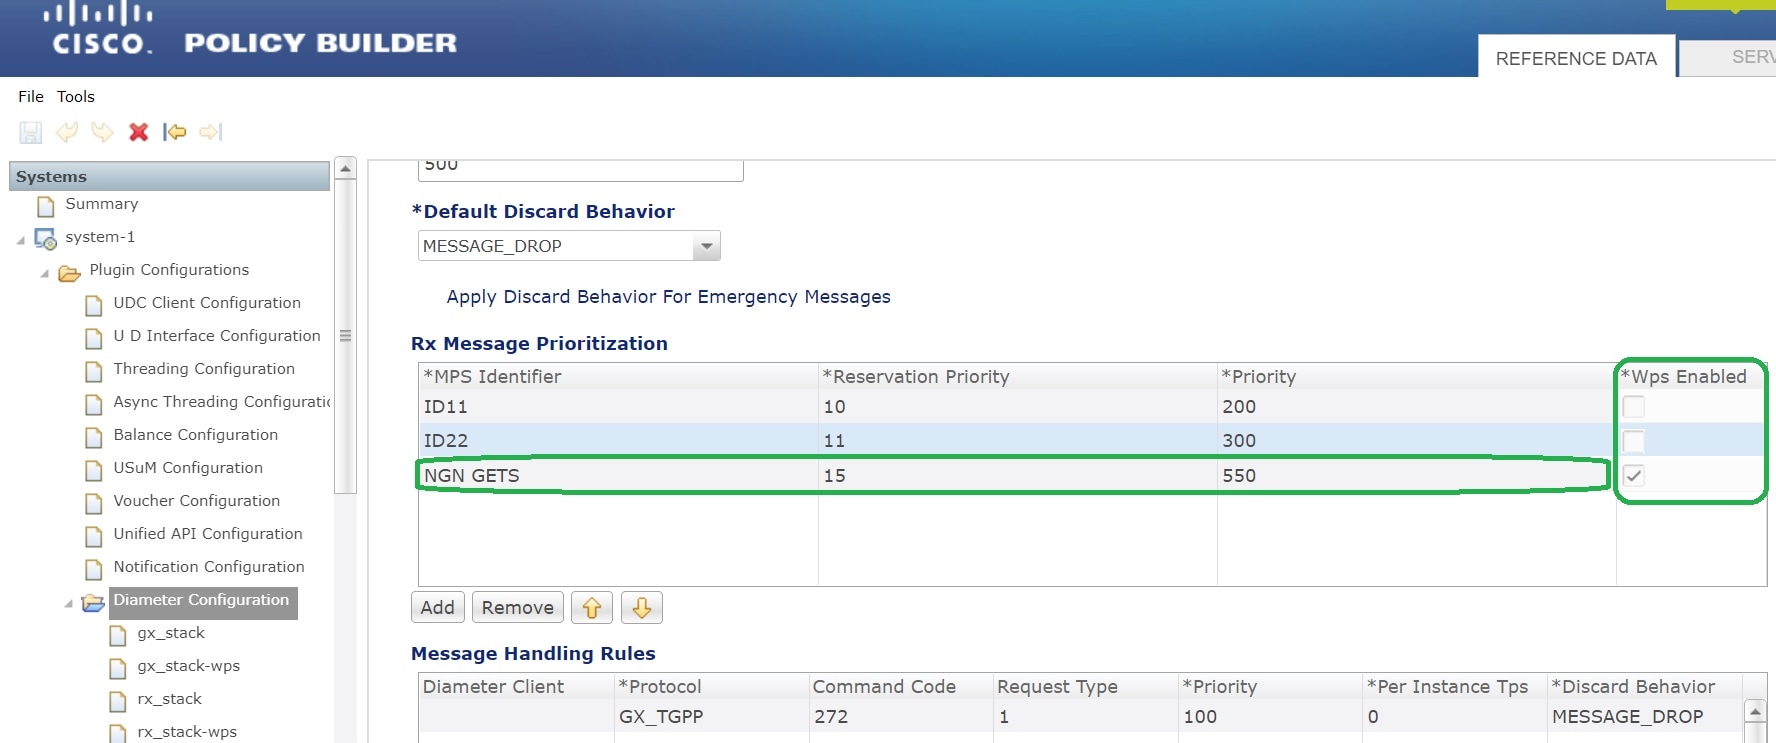This screenshot has height=743, width=1776.
Task: Click the back-to-start arrow toolbar icon
Action: [x=175, y=132]
